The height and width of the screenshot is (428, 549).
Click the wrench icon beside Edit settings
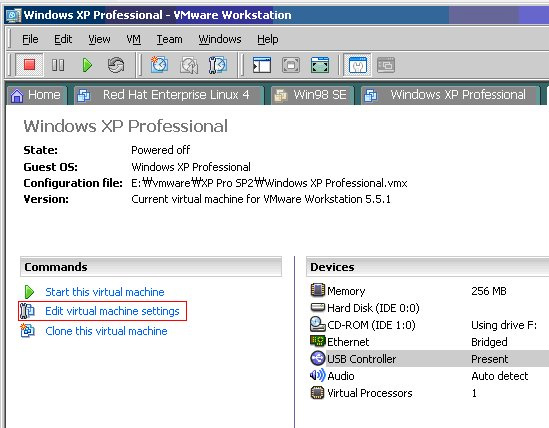(x=27, y=311)
